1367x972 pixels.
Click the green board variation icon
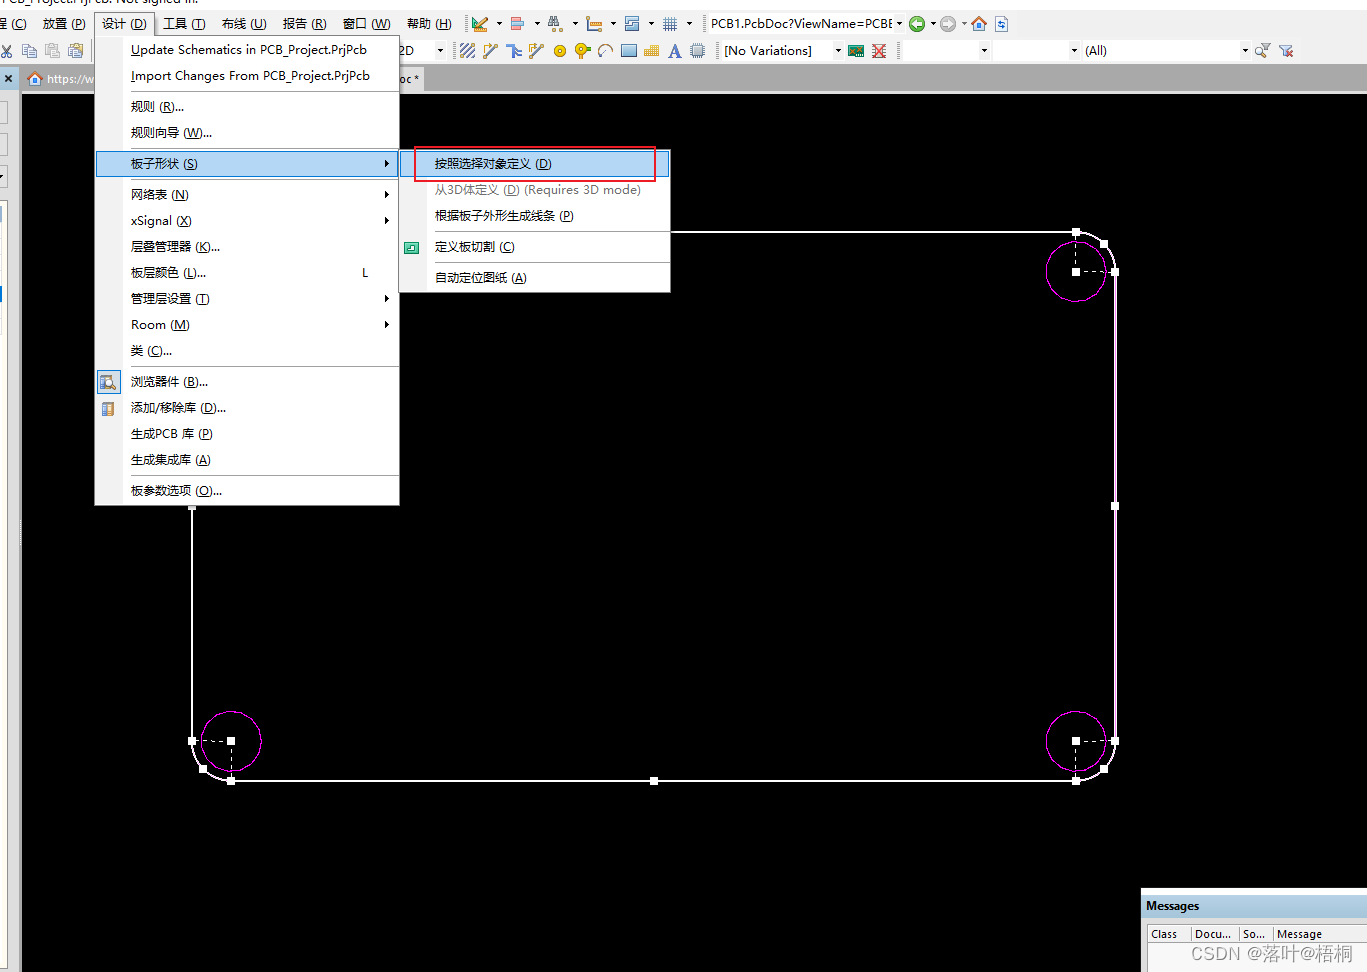point(856,51)
